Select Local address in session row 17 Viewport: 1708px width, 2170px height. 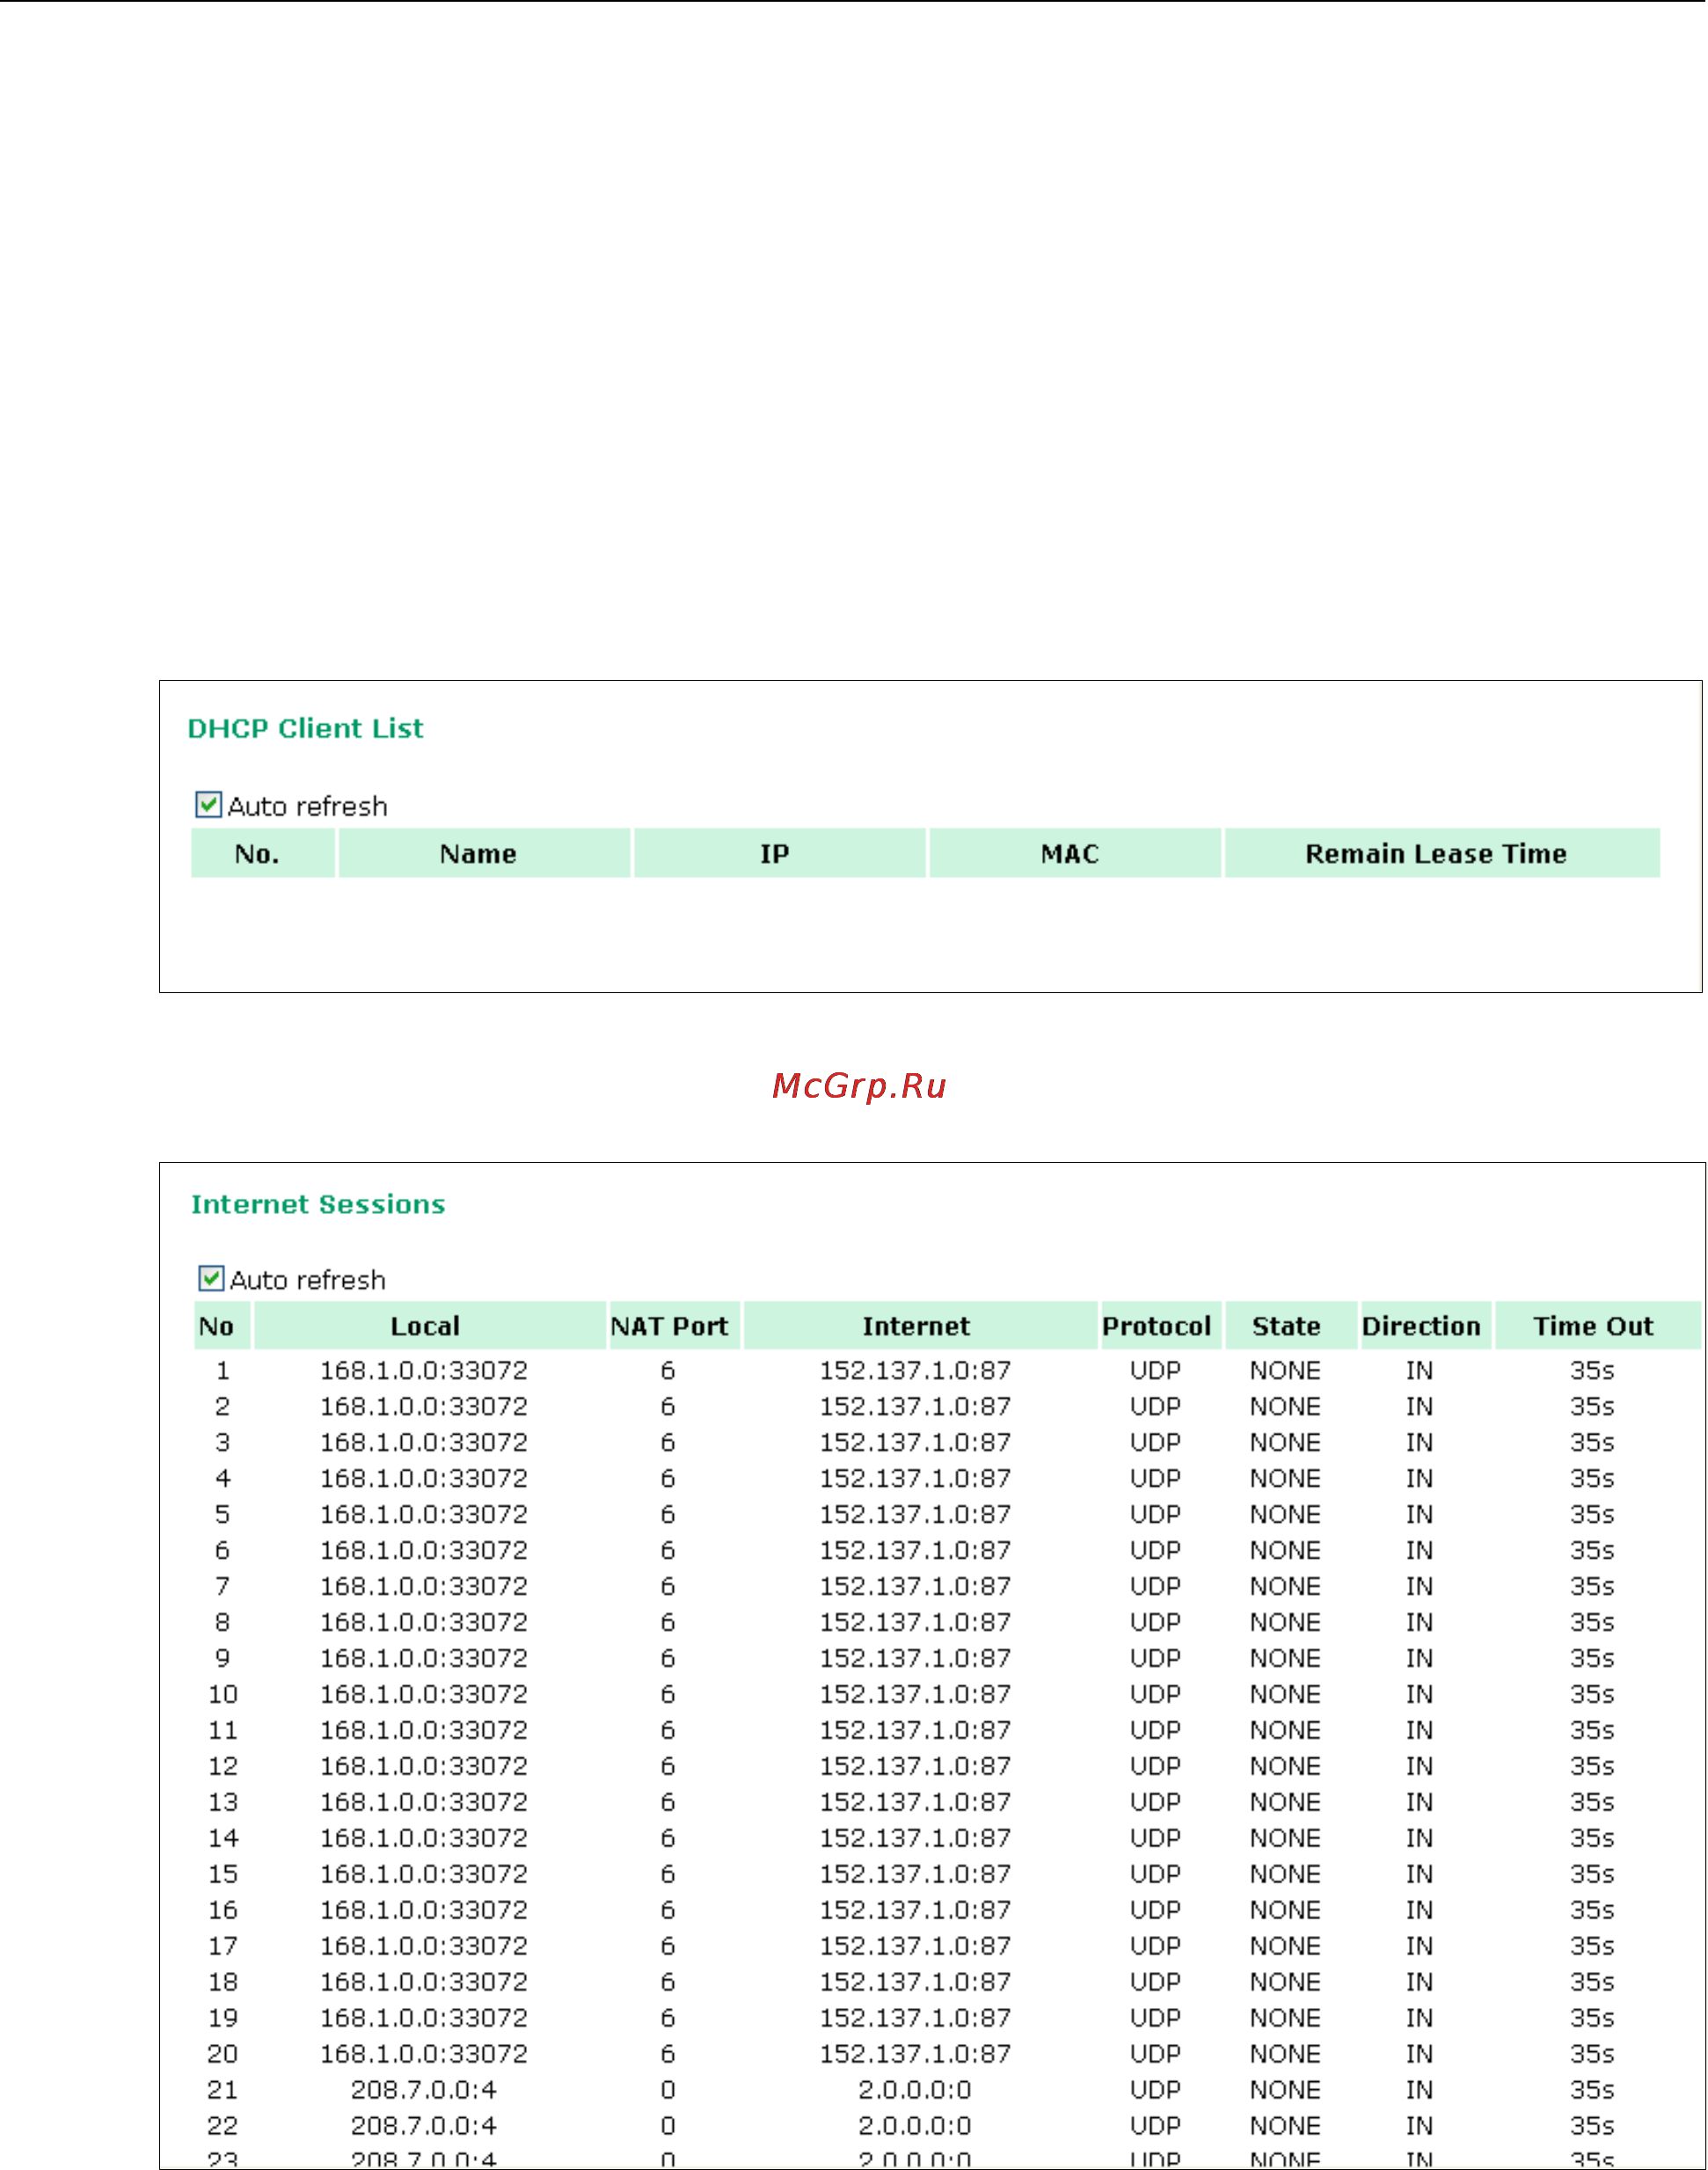[424, 1946]
